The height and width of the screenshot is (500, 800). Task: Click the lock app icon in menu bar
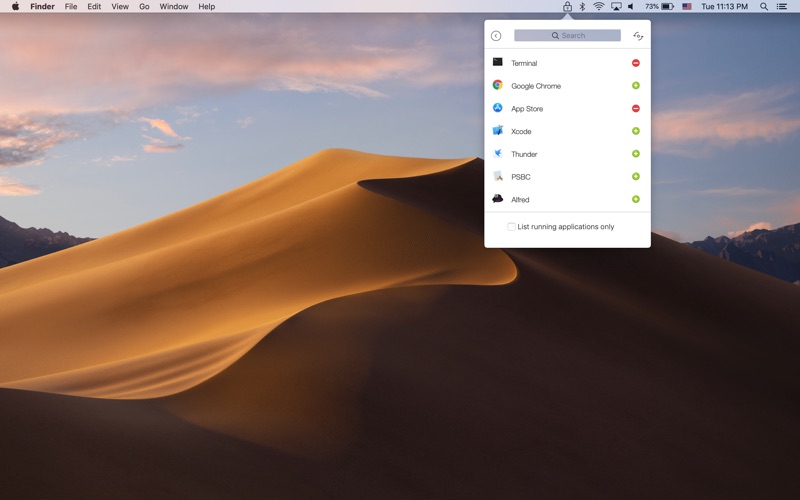pos(567,7)
